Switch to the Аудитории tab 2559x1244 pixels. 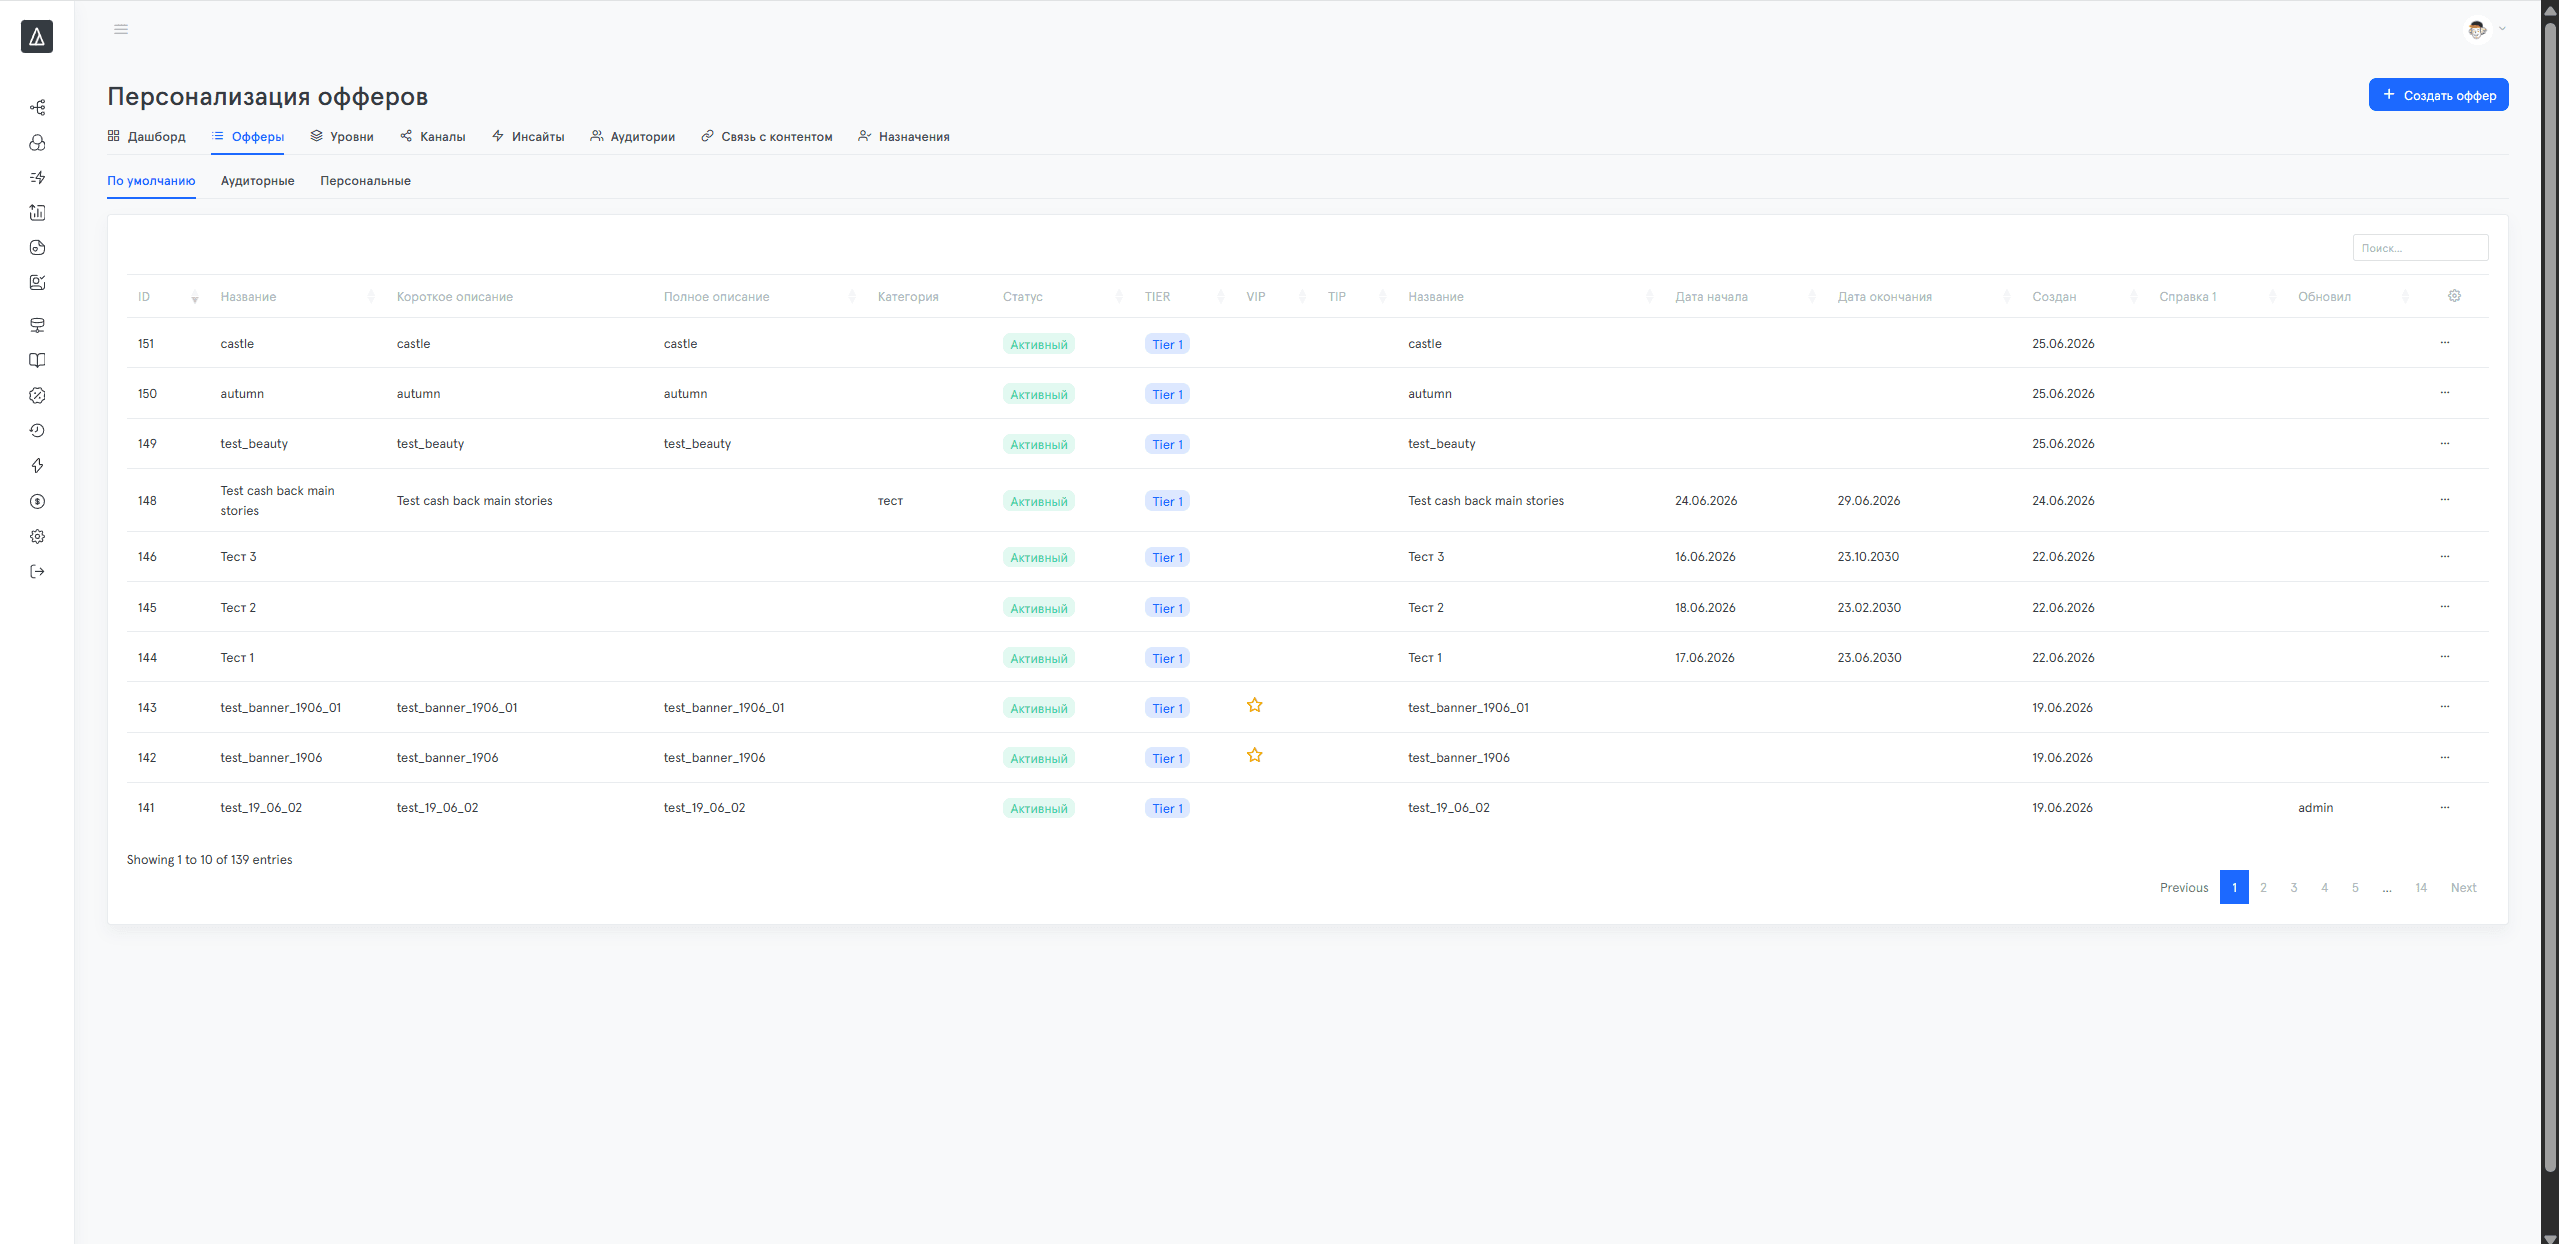[632, 137]
